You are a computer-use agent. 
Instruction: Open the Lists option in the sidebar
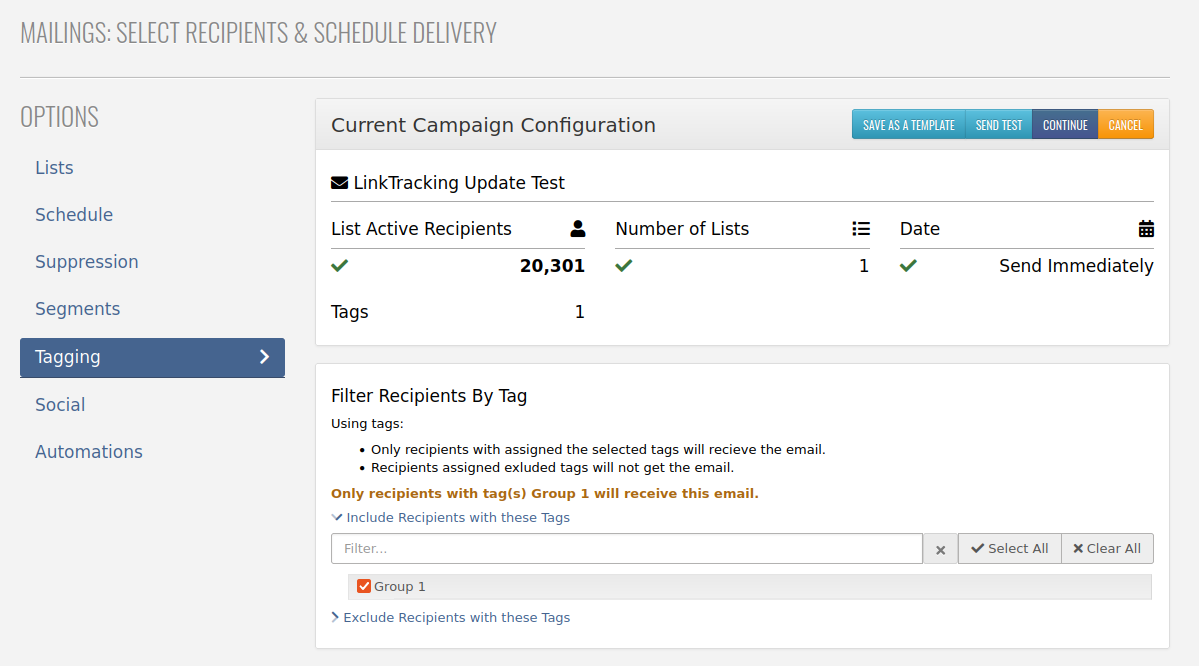tap(54, 167)
